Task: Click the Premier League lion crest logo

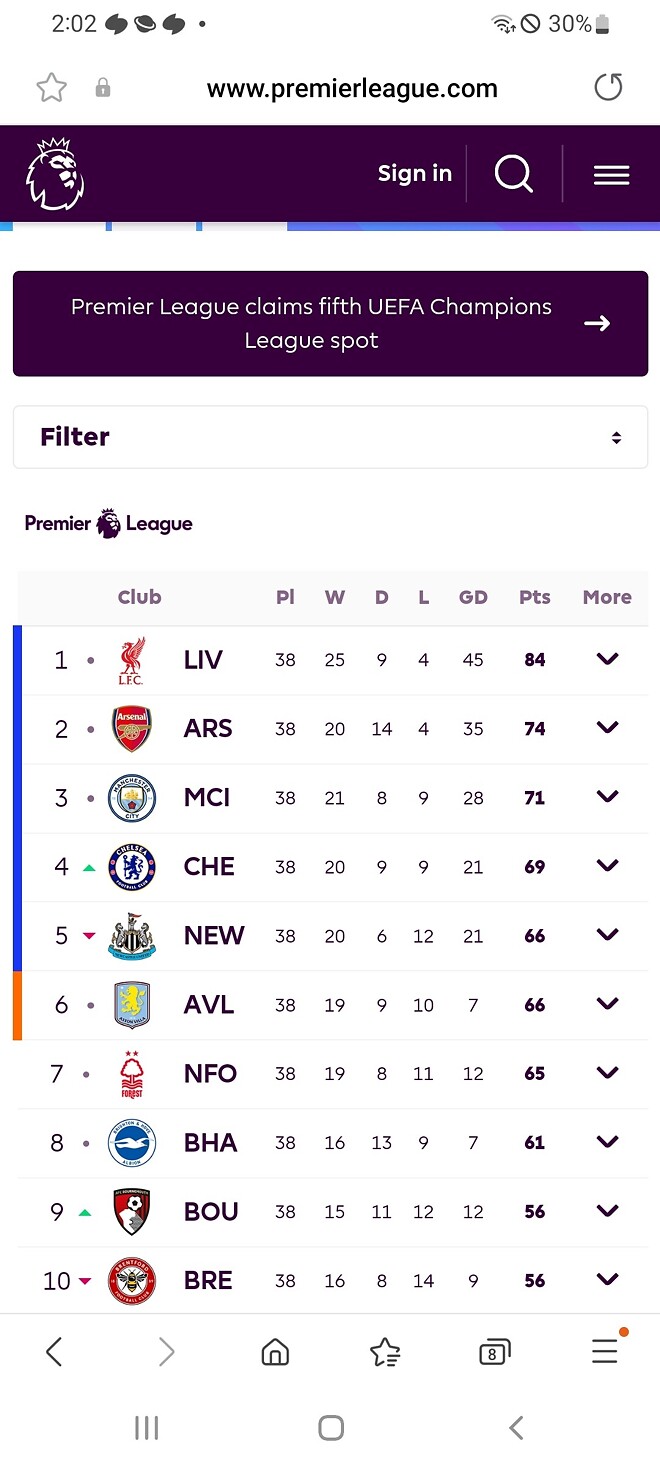Action: [55, 174]
